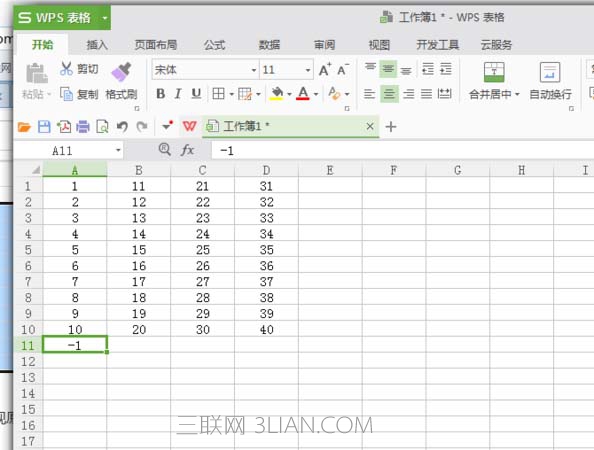Screen dimensions: 594x450
Task: Click the select-all corner triangle
Action: coord(36,170)
